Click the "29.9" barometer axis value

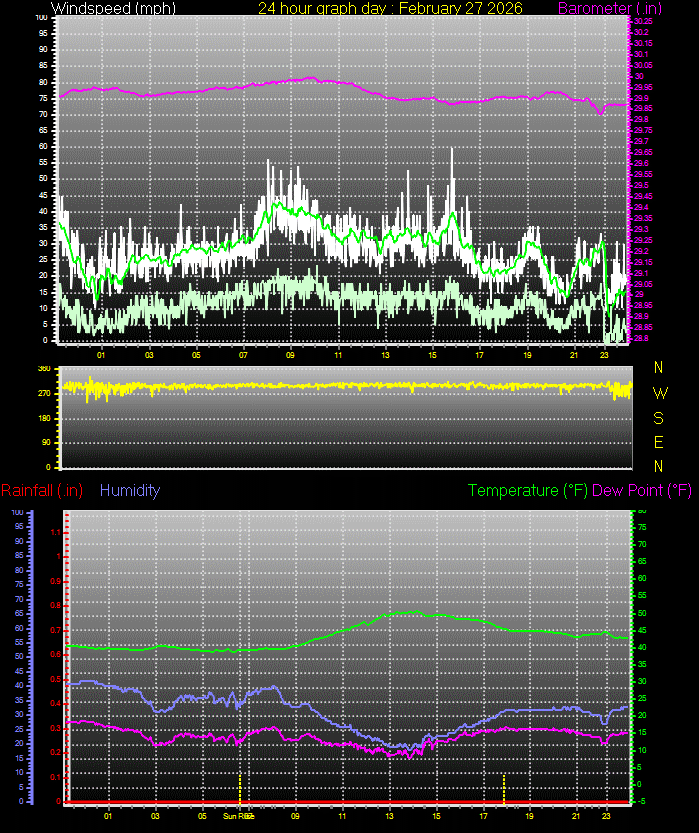[x=641, y=98]
